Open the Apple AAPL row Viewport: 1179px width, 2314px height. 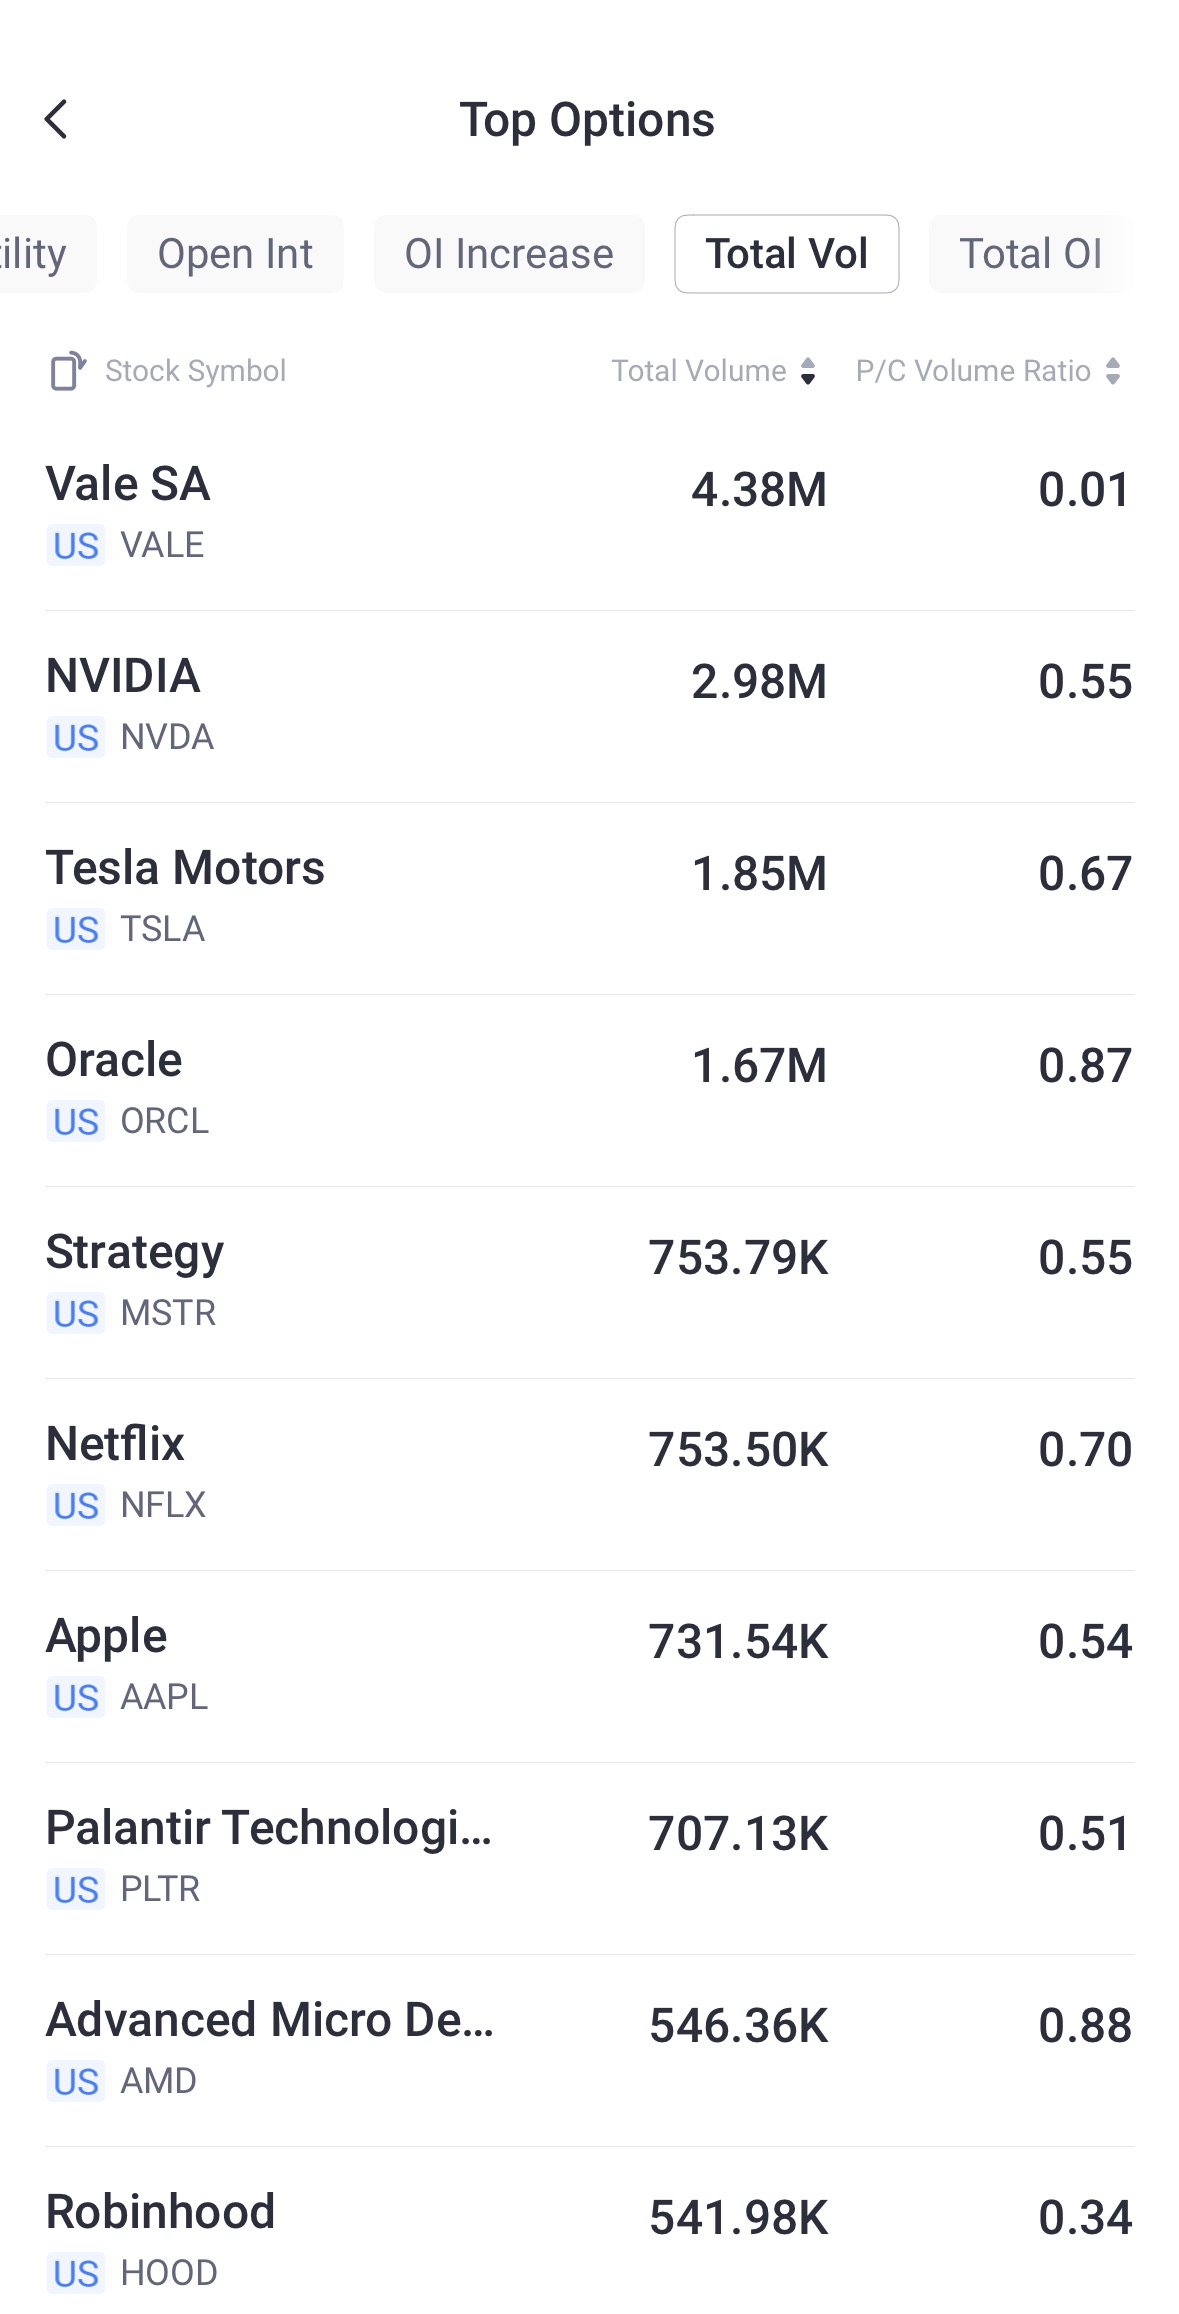[589, 1665]
